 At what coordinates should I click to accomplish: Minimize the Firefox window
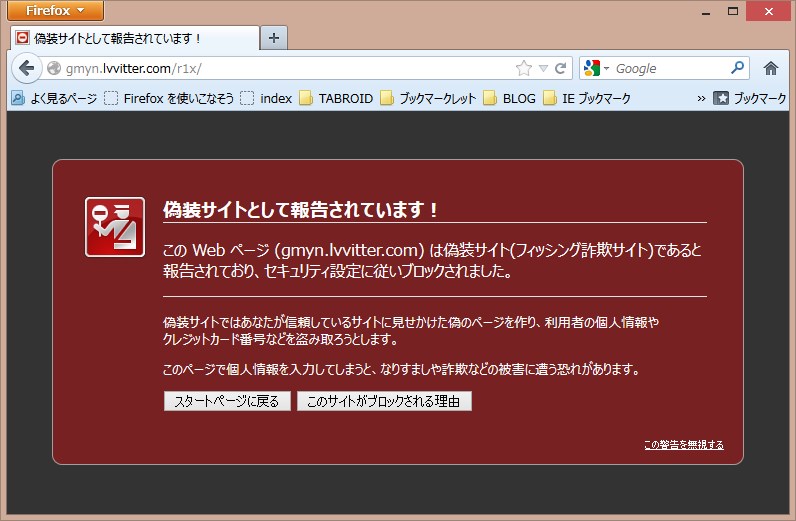click(706, 12)
